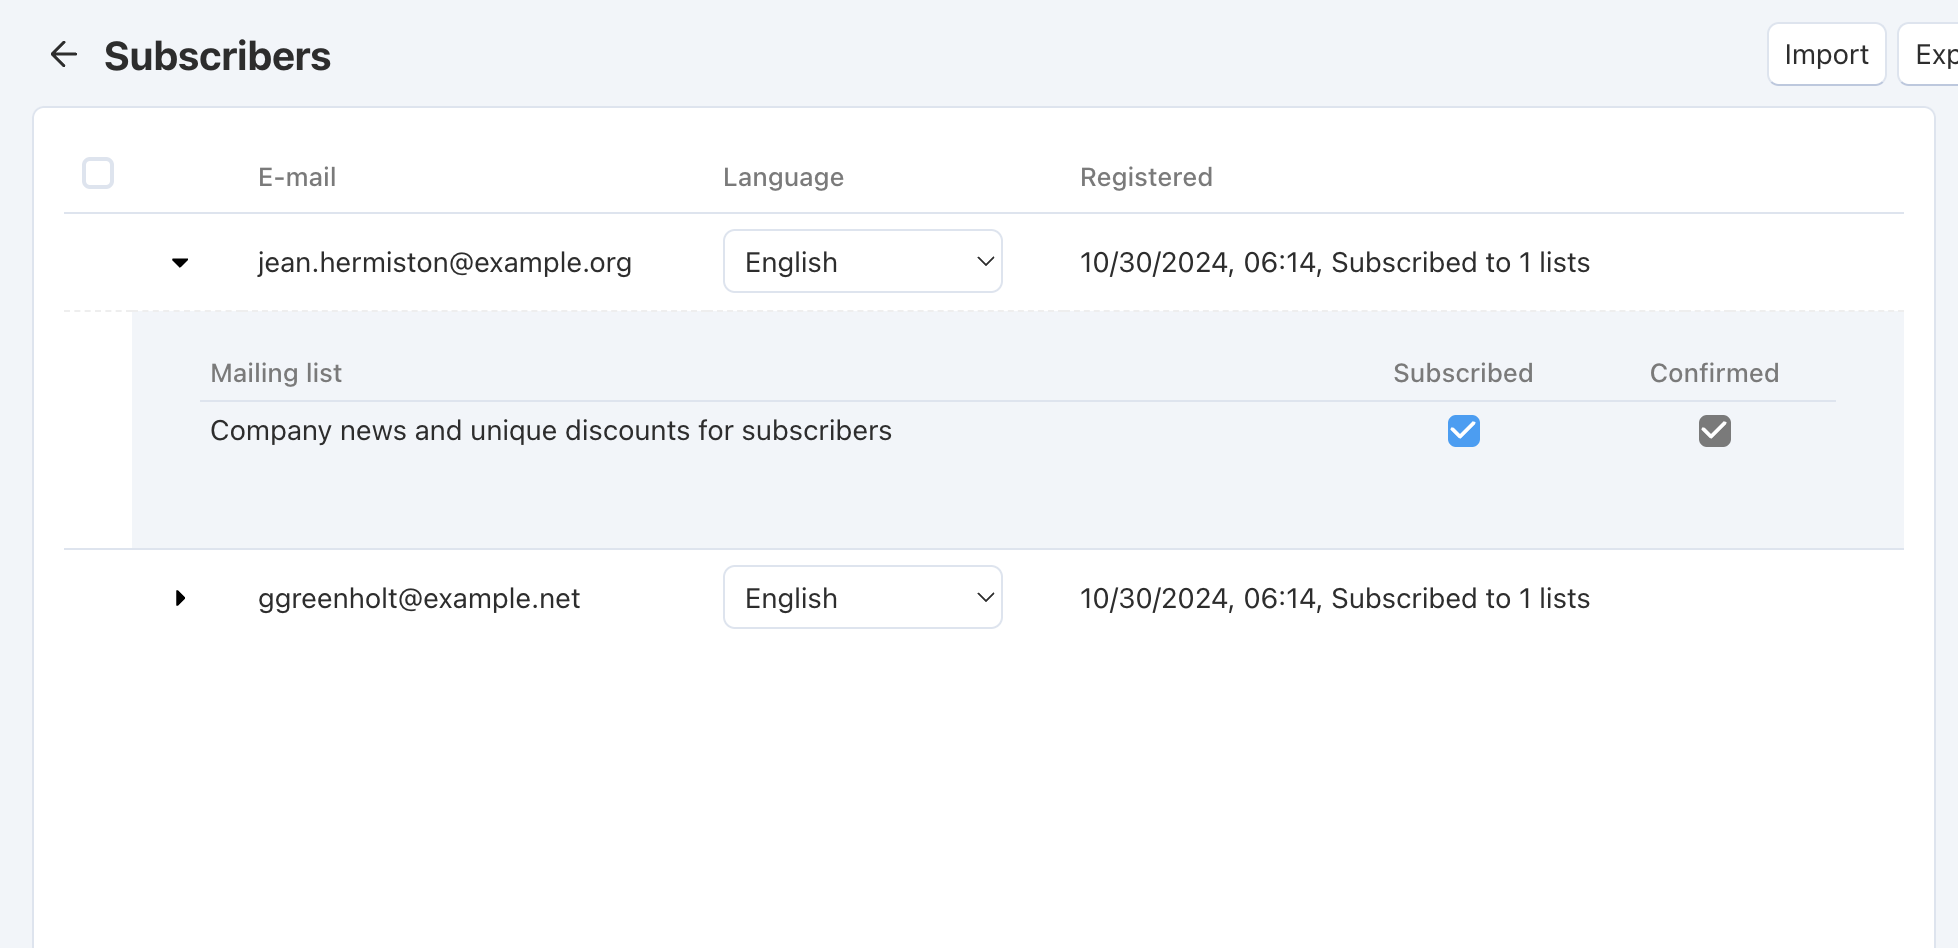Toggle the select-all subscribers checkbox
The image size is (1958, 948).
[x=98, y=173]
